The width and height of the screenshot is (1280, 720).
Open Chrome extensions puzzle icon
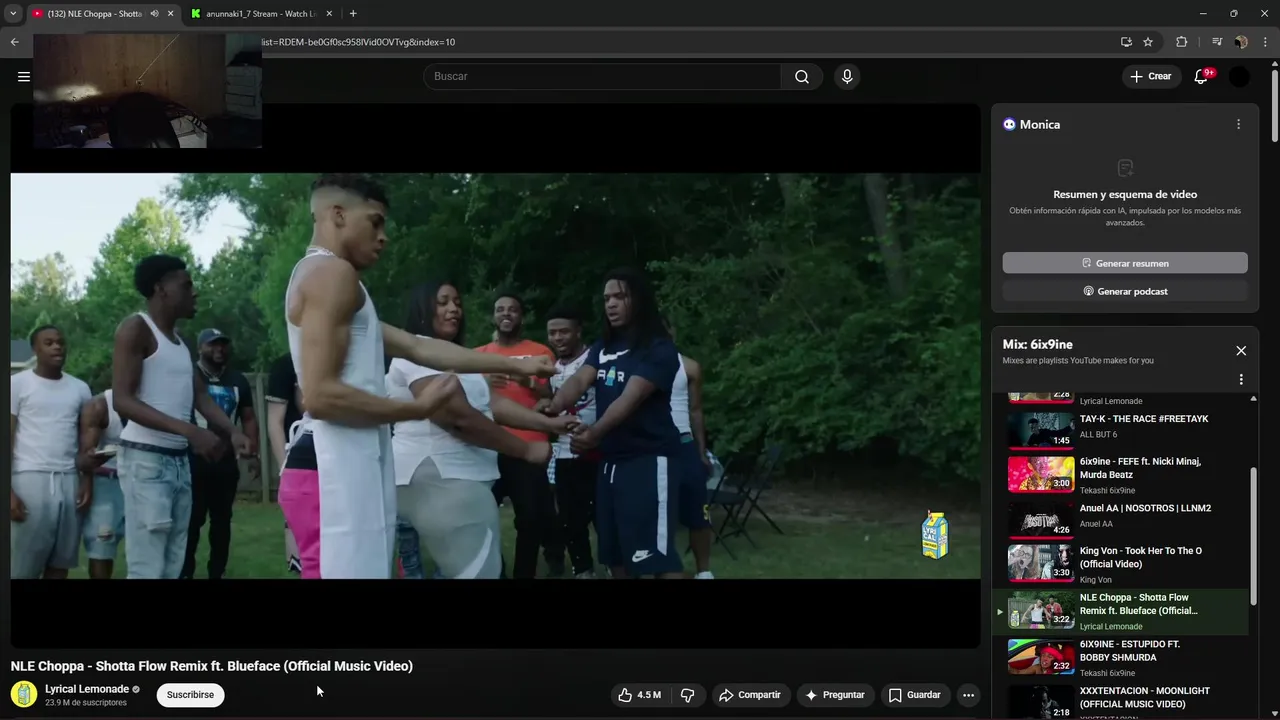pos(1182,42)
